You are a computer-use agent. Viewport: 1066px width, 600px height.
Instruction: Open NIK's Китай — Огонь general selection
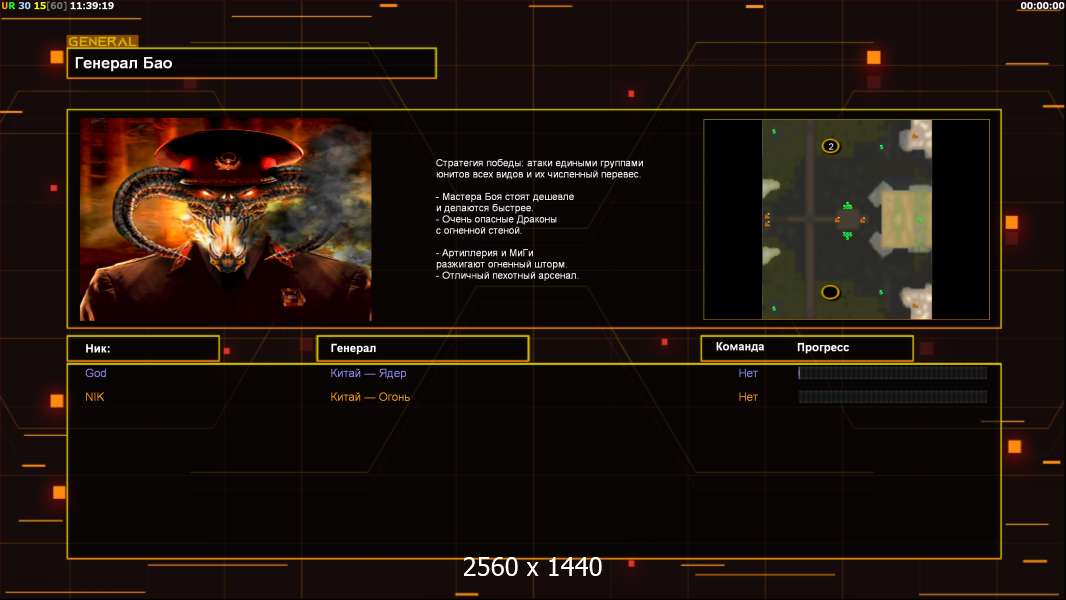coord(370,397)
